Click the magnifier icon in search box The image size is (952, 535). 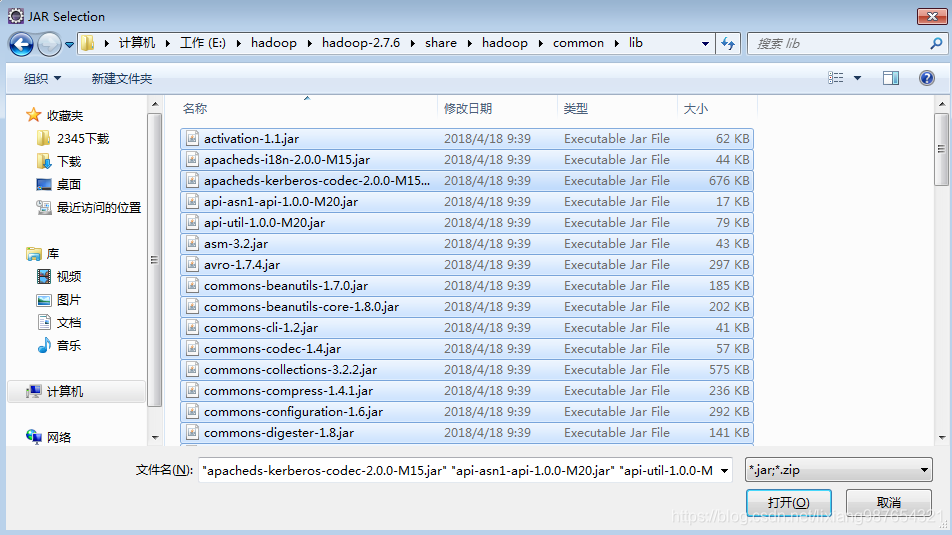[936, 44]
